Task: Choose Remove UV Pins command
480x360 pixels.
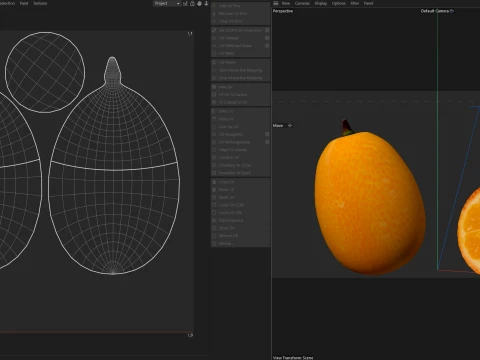Action: coord(240,13)
